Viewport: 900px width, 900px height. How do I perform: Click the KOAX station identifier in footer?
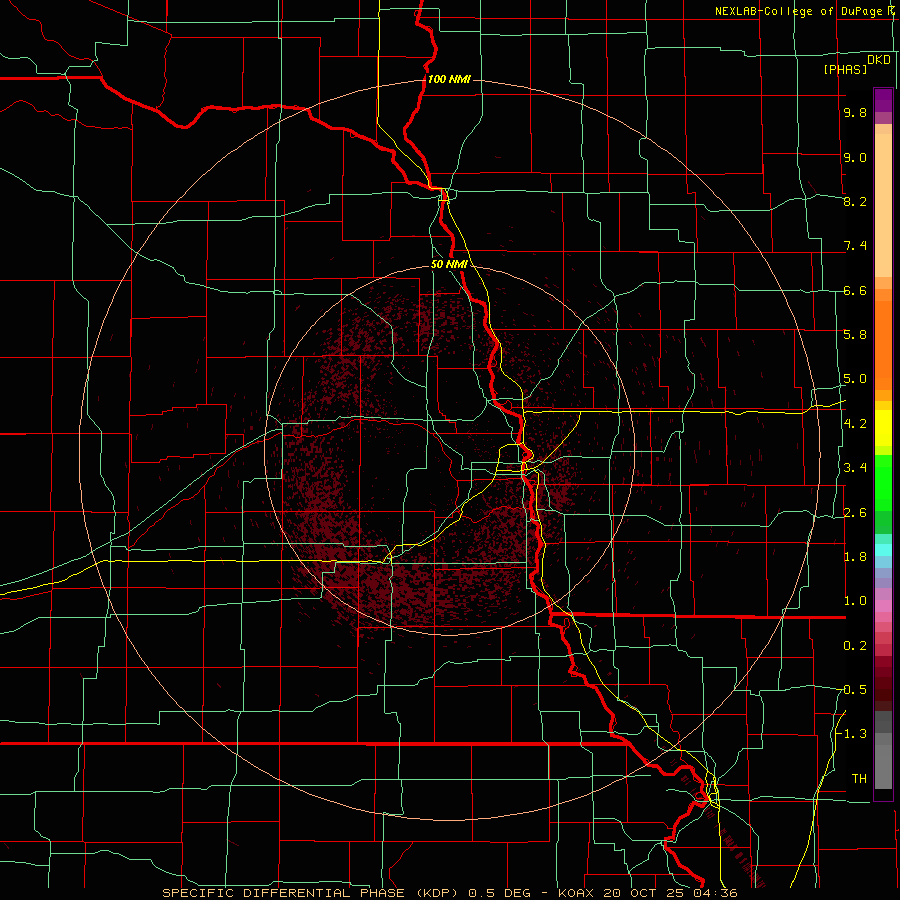tap(578, 893)
